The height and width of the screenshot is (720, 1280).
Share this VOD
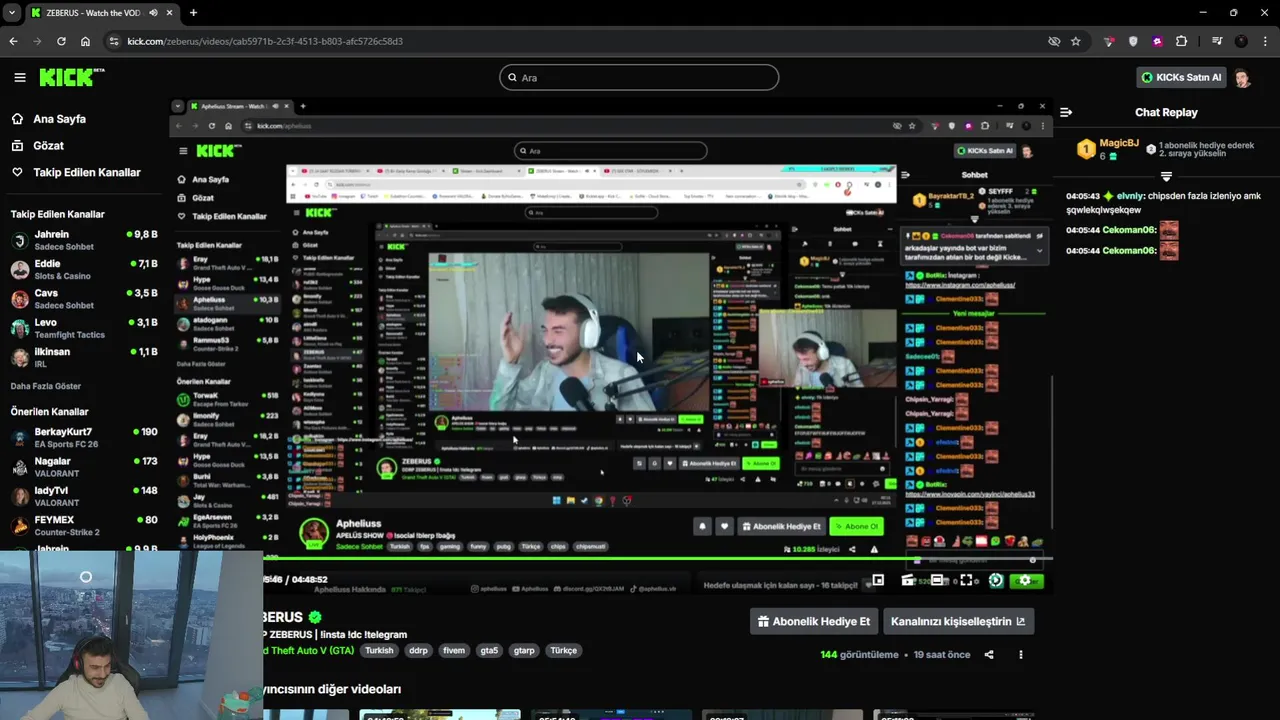pyautogui.click(x=989, y=655)
